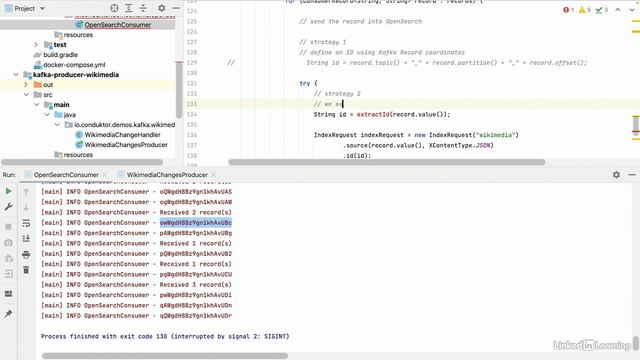
Task: Go to previous highlighted error arrow
Action: tap(618, 10)
